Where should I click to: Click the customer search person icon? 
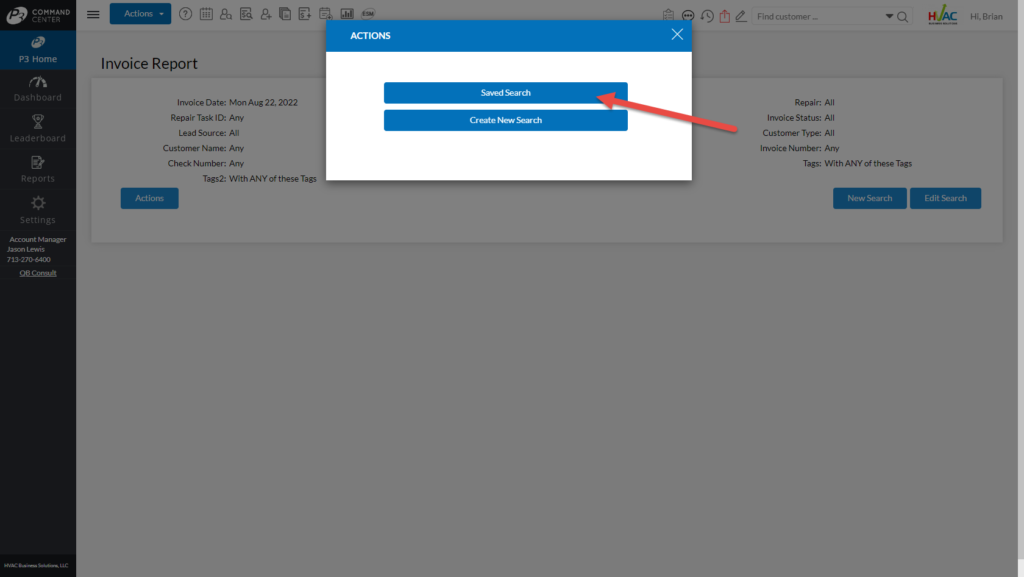(226, 14)
